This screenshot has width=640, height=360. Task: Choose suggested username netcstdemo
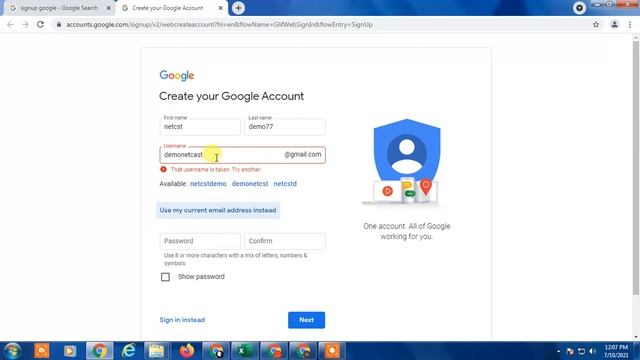[208, 184]
